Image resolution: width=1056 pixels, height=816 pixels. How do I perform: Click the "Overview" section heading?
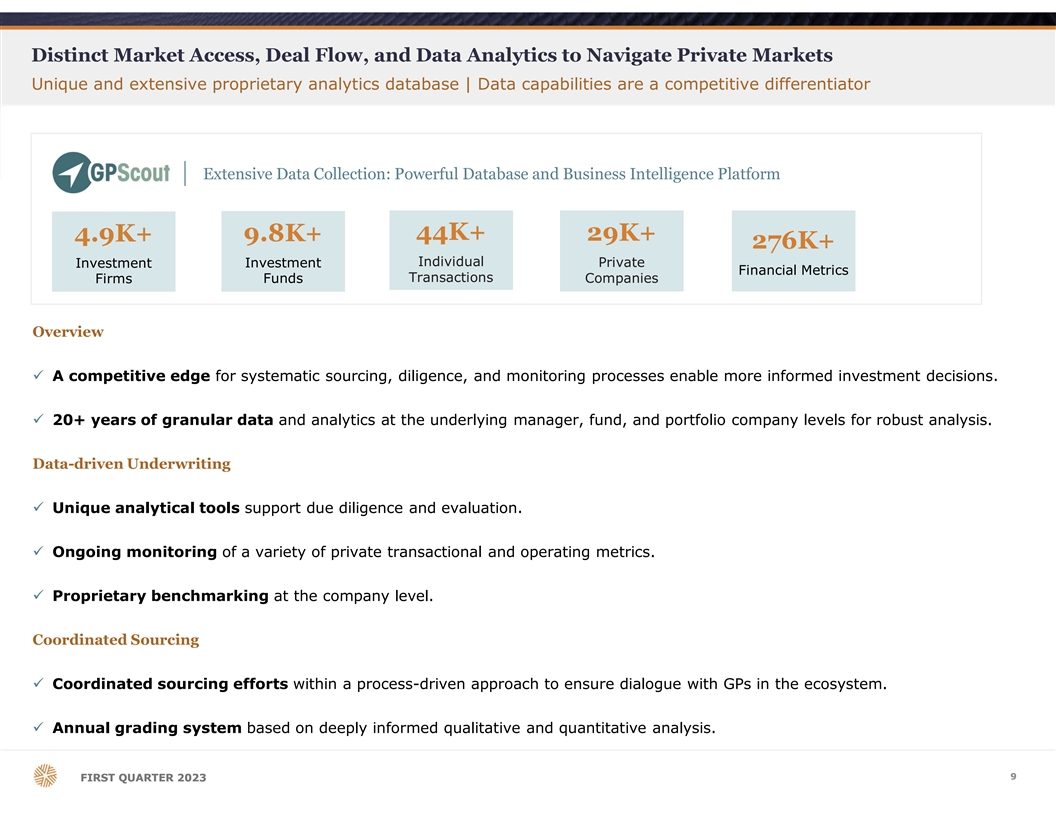(68, 332)
